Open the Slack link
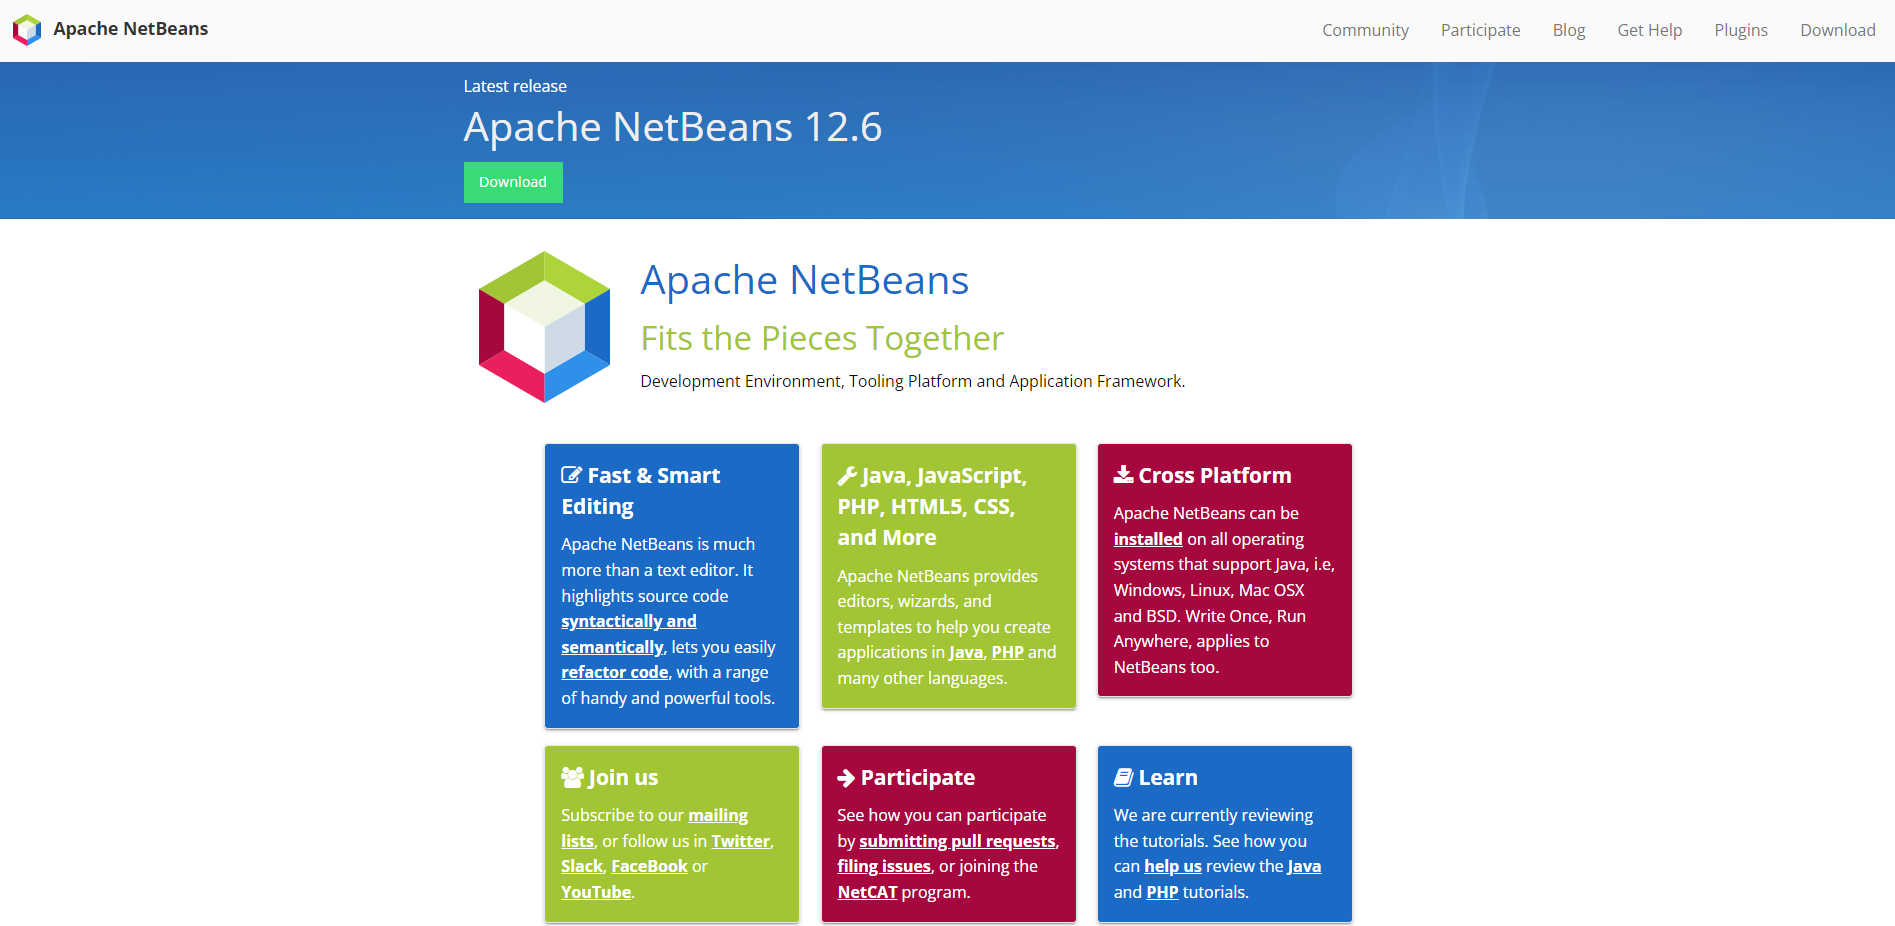1895x926 pixels. tap(581, 866)
